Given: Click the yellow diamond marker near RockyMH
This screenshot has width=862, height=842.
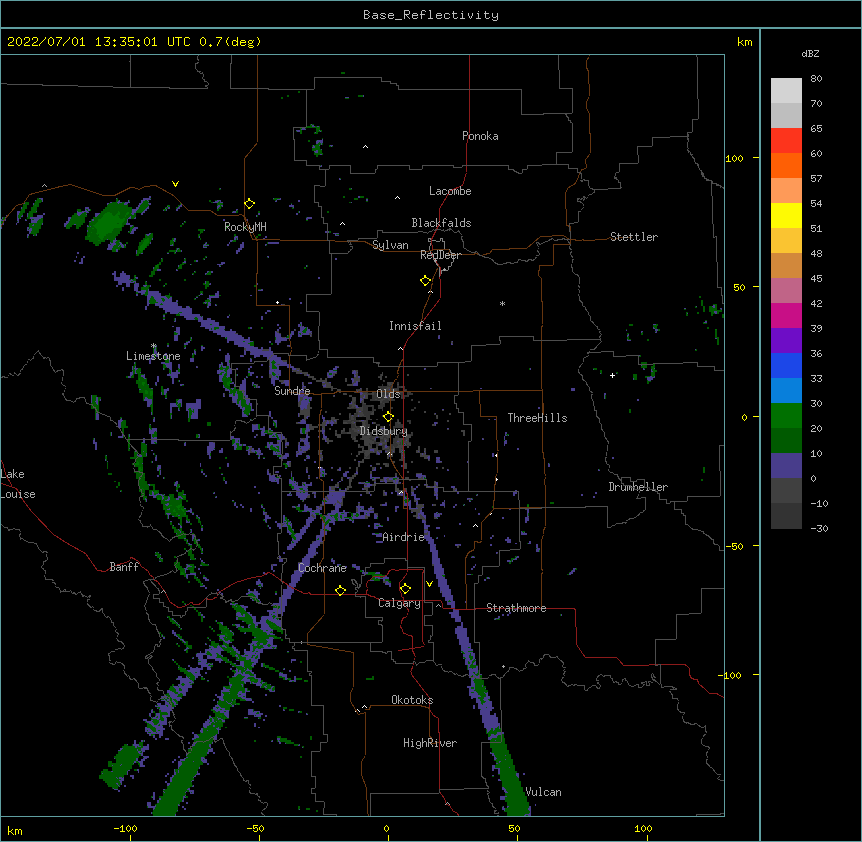Looking at the screenshot, I should (x=250, y=204).
